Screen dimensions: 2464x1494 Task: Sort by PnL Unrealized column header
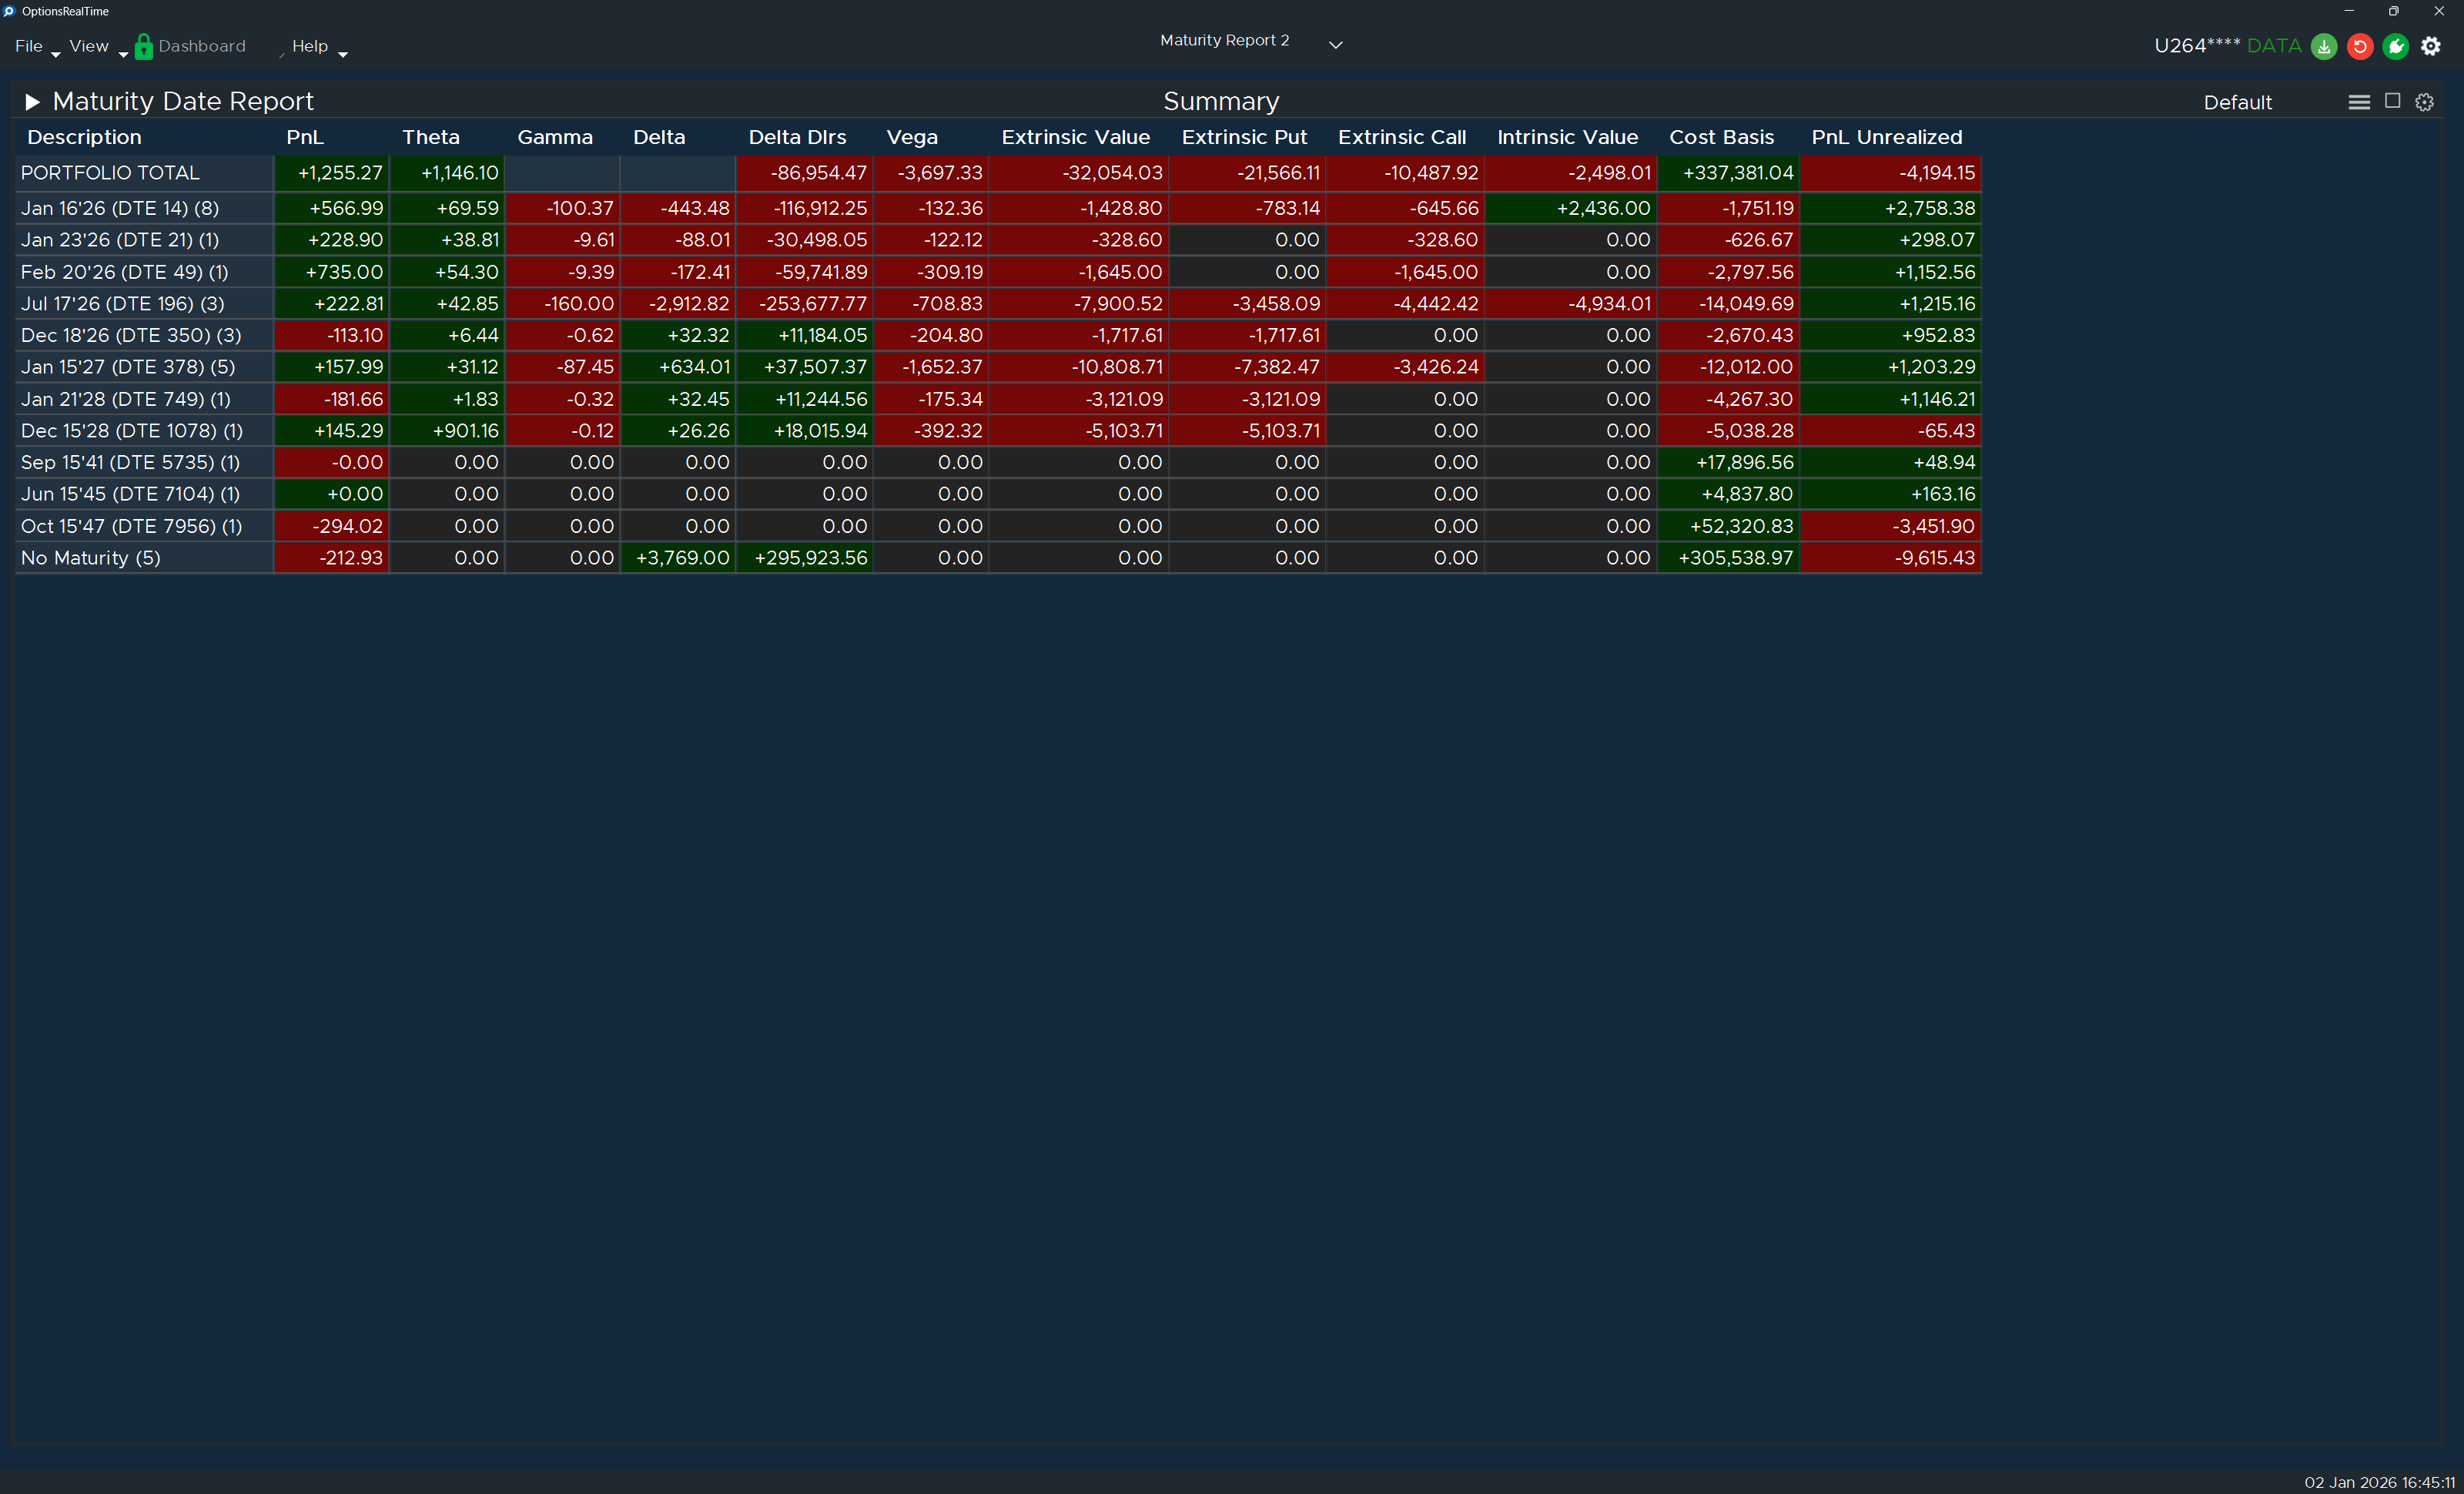[x=1886, y=137]
